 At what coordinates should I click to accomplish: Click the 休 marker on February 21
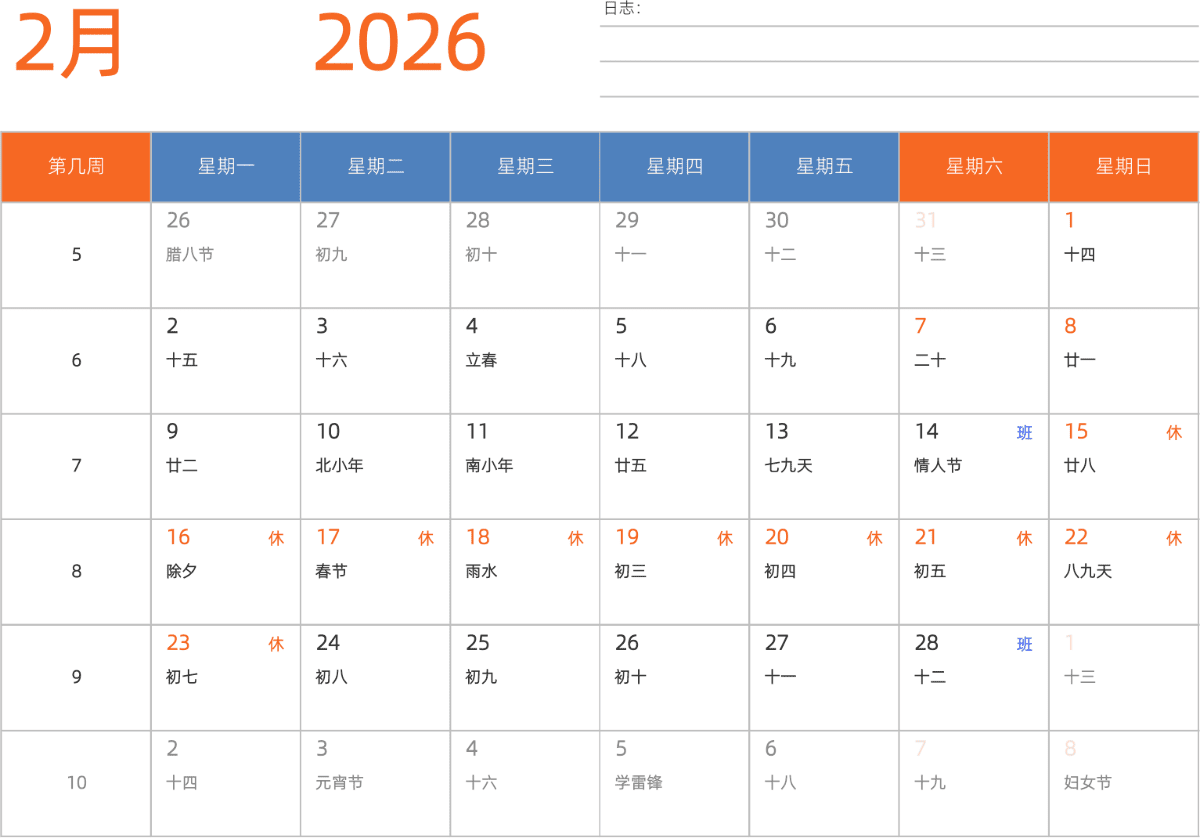pyautogui.click(x=1025, y=539)
